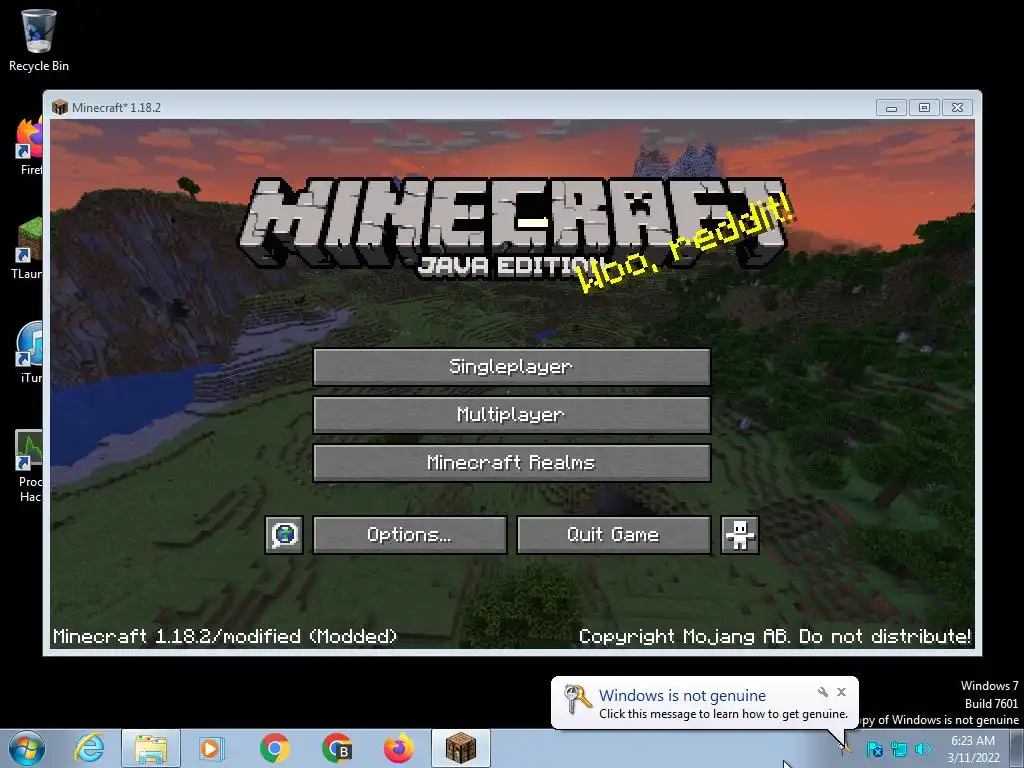Open Minecraft Realms

[x=511, y=463]
